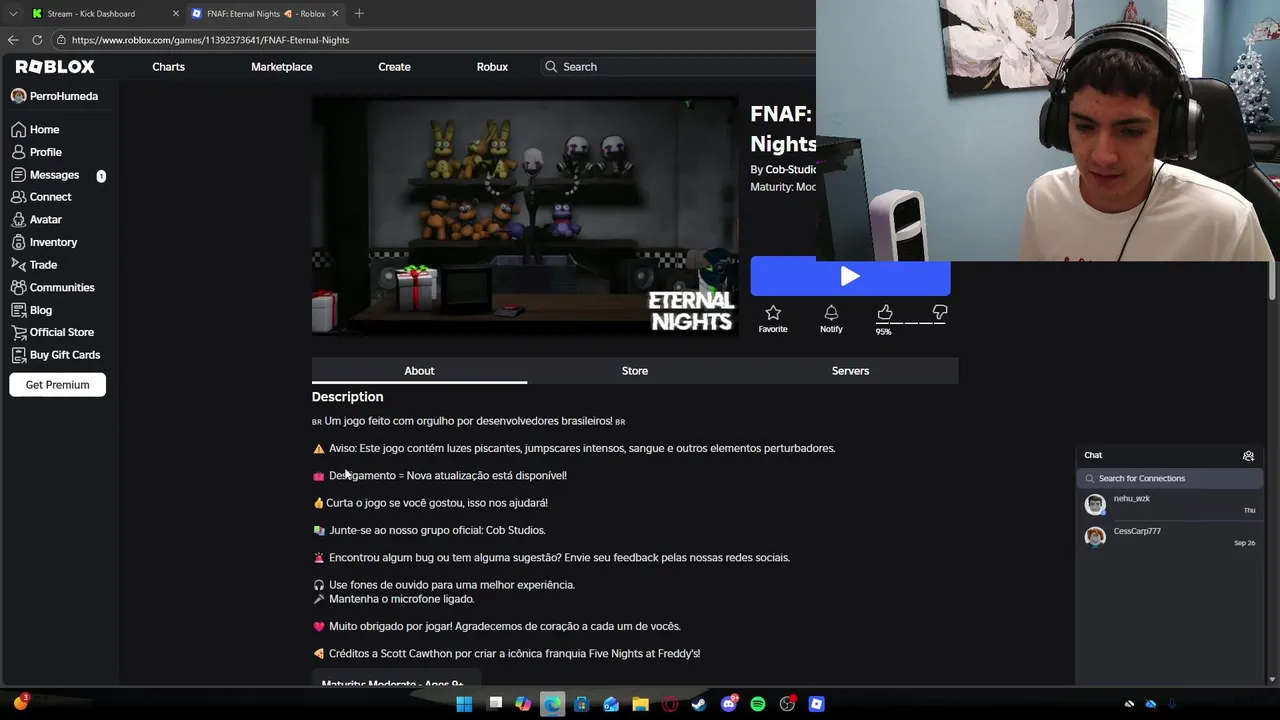The height and width of the screenshot is (720, 1280).
Task: Click the Get Premium button
Action: point(57,385)
